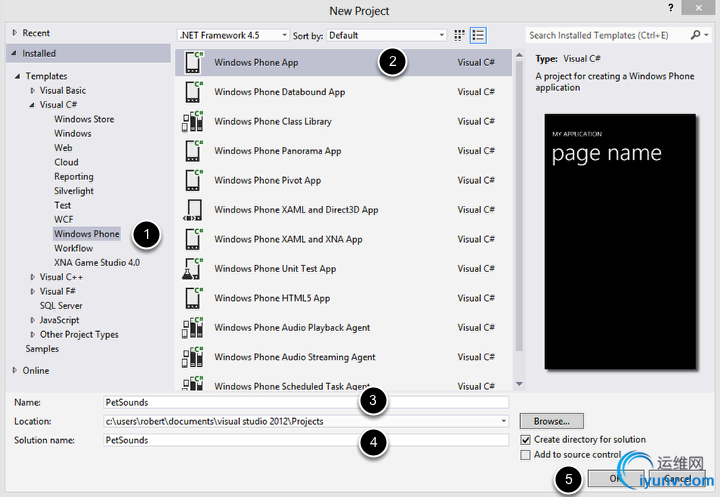
Task: Expand the Other Project Types node
Action: [x=33, y=334]
